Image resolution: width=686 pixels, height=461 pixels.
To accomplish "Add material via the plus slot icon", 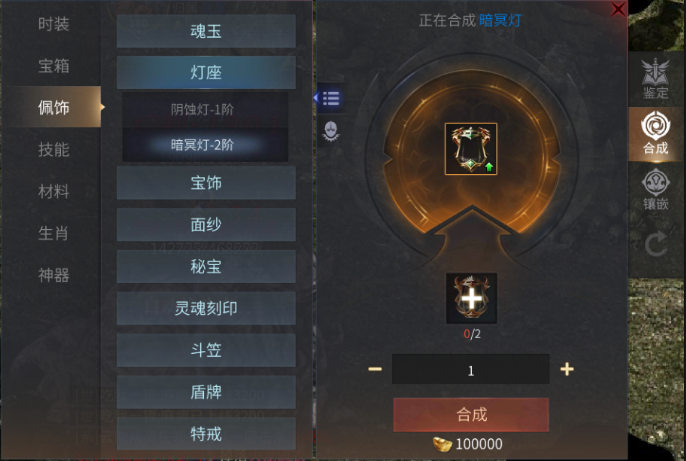I will [471, 298].
